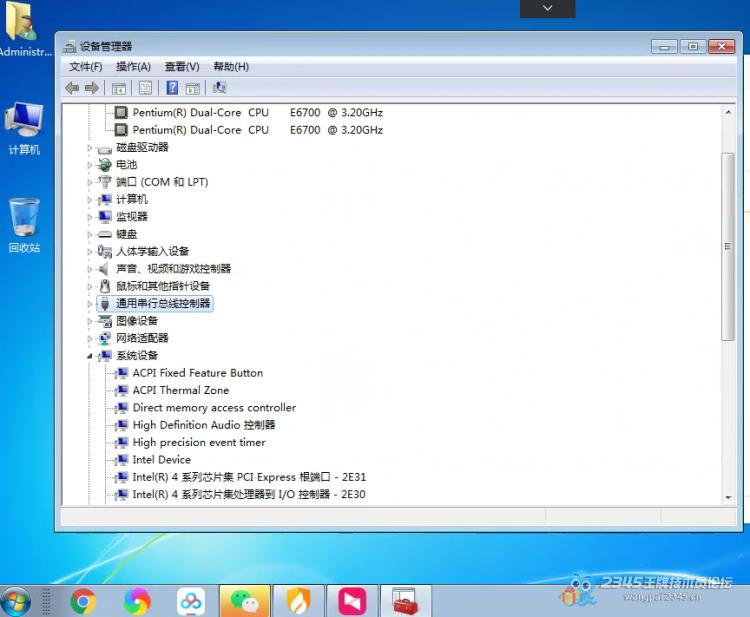Viewport: 750px width, 617px height.
Task: Open the 帮助(H) menu
Action: click(231, 66)
